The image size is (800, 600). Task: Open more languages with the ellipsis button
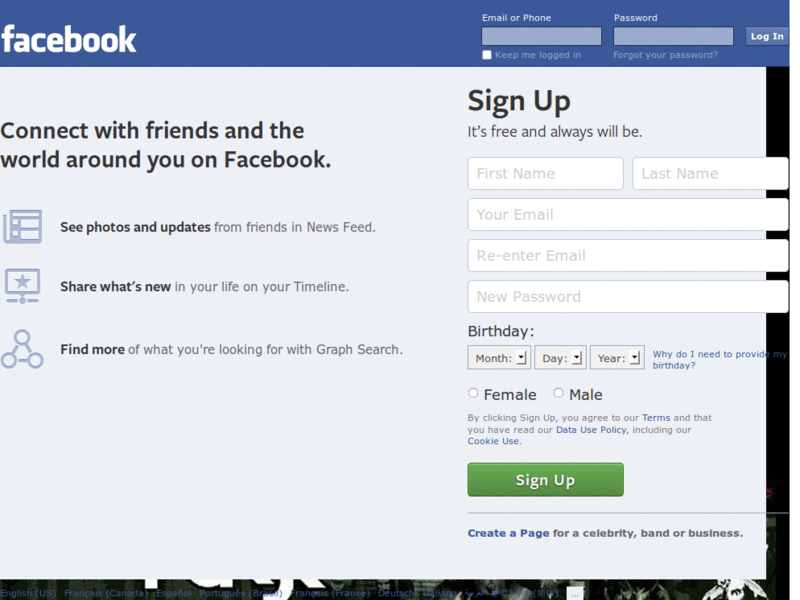tap(574, 593)
